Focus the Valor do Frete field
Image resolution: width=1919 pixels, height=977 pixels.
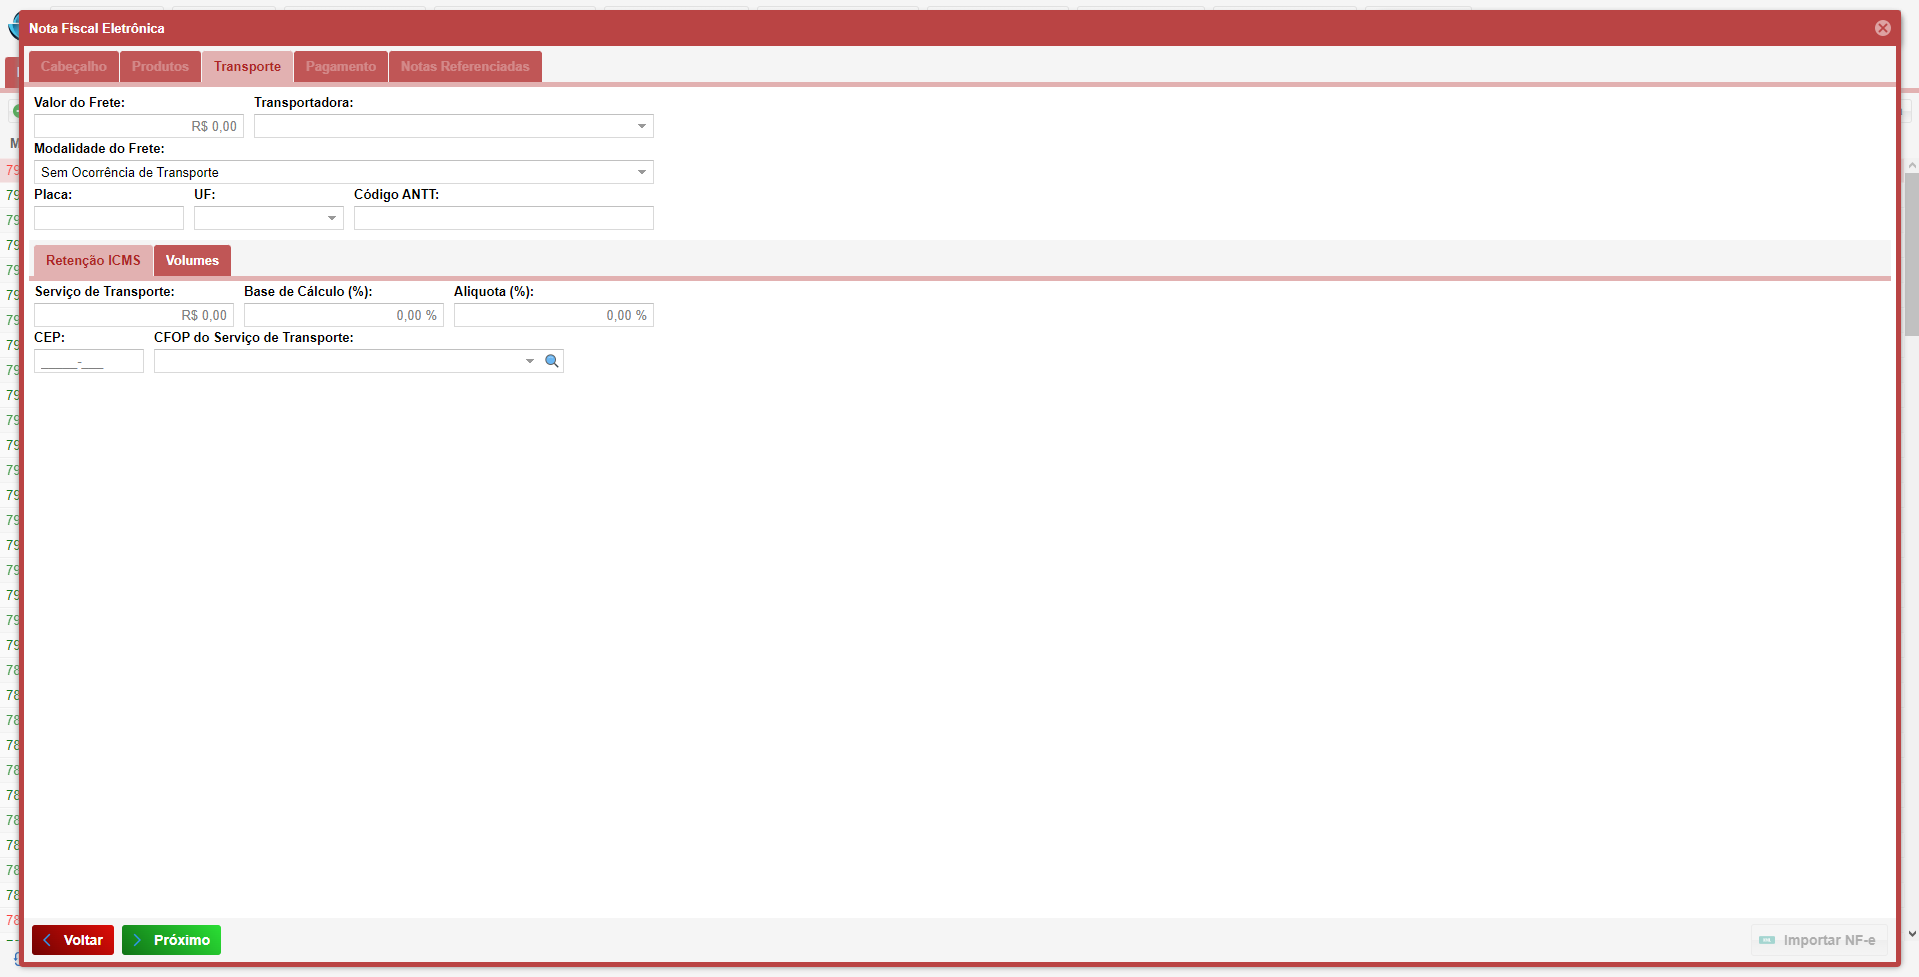pyautogui.click(x=138, y=126)
